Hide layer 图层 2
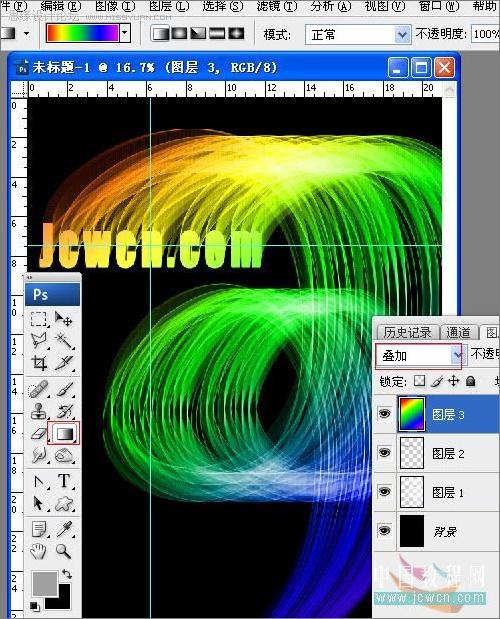Screen dimensions: 500x619 coord(384,453)
